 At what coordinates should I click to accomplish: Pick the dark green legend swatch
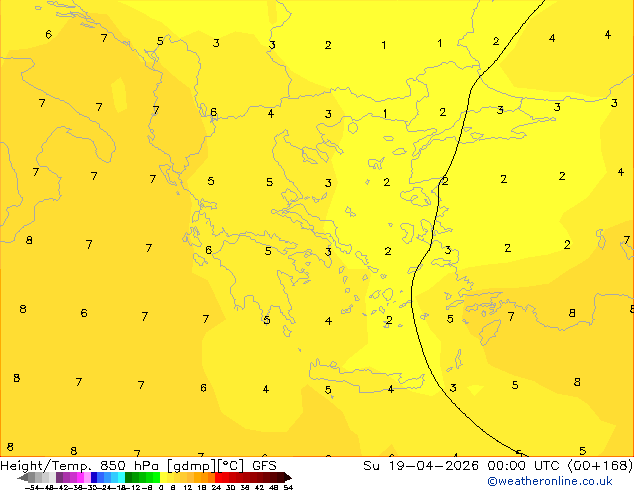[129, 477]
